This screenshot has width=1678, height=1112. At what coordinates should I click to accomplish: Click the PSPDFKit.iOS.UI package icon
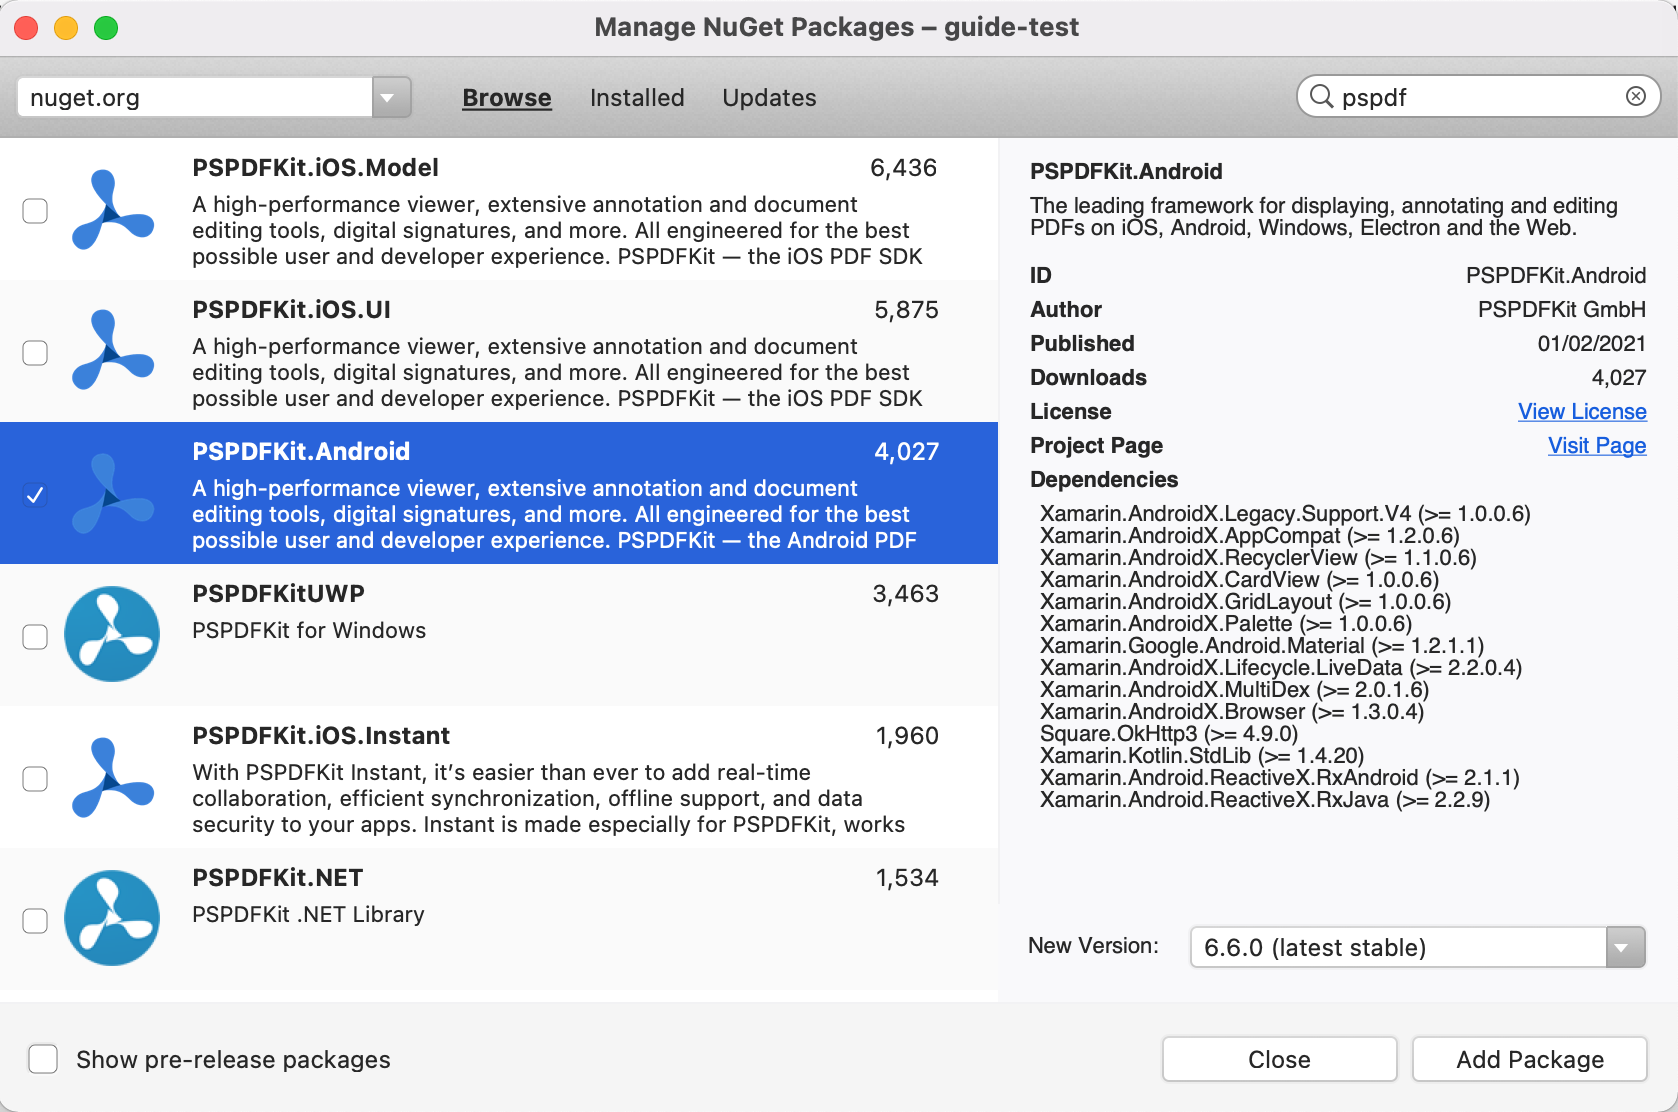click(x=112, y=352)
